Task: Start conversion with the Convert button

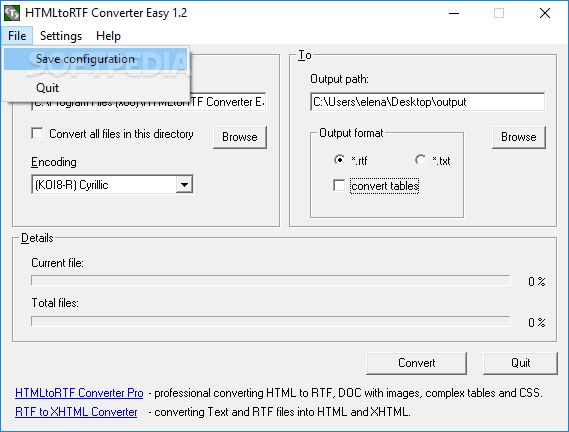Action: (417, 363)
